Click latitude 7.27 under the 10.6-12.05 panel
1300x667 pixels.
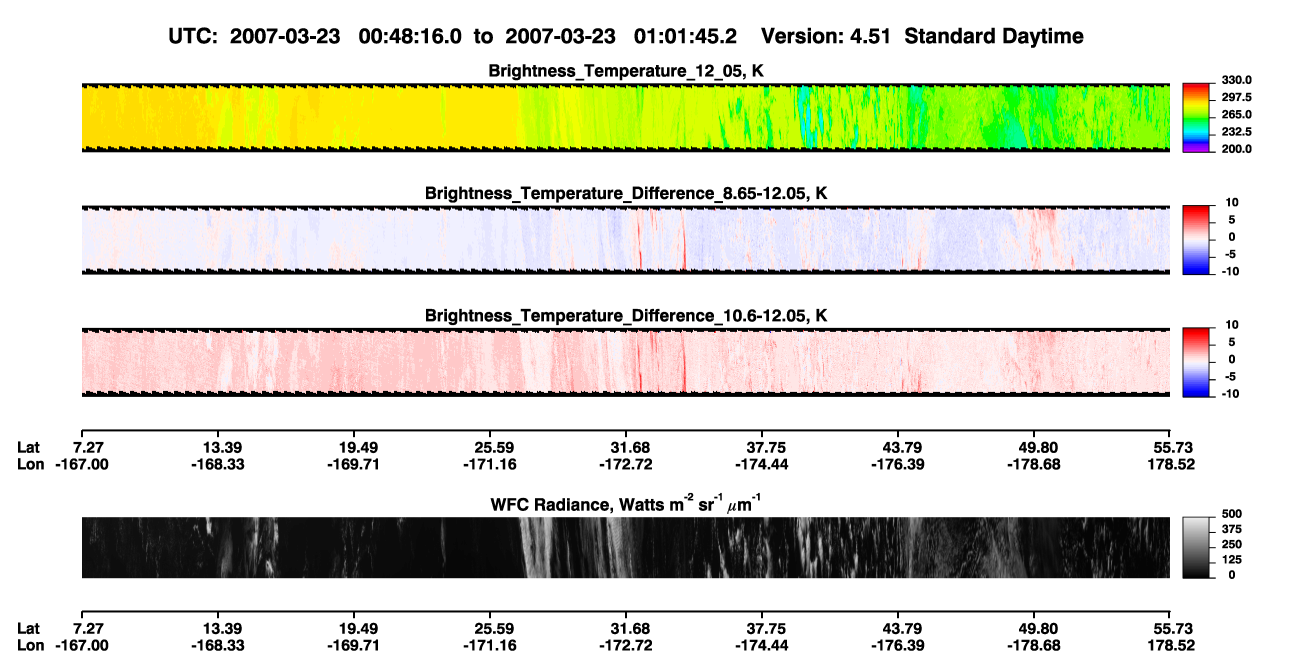tap(90, 448)
